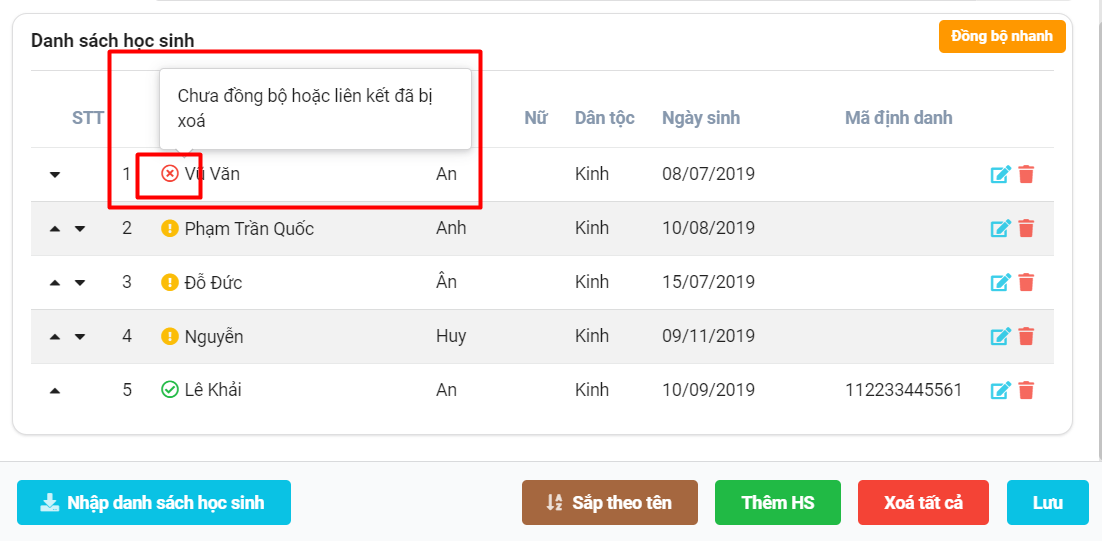1102x541 pixels.
Task: Remove Lê Khải An using trash icon
Action: pos(1026,391)
